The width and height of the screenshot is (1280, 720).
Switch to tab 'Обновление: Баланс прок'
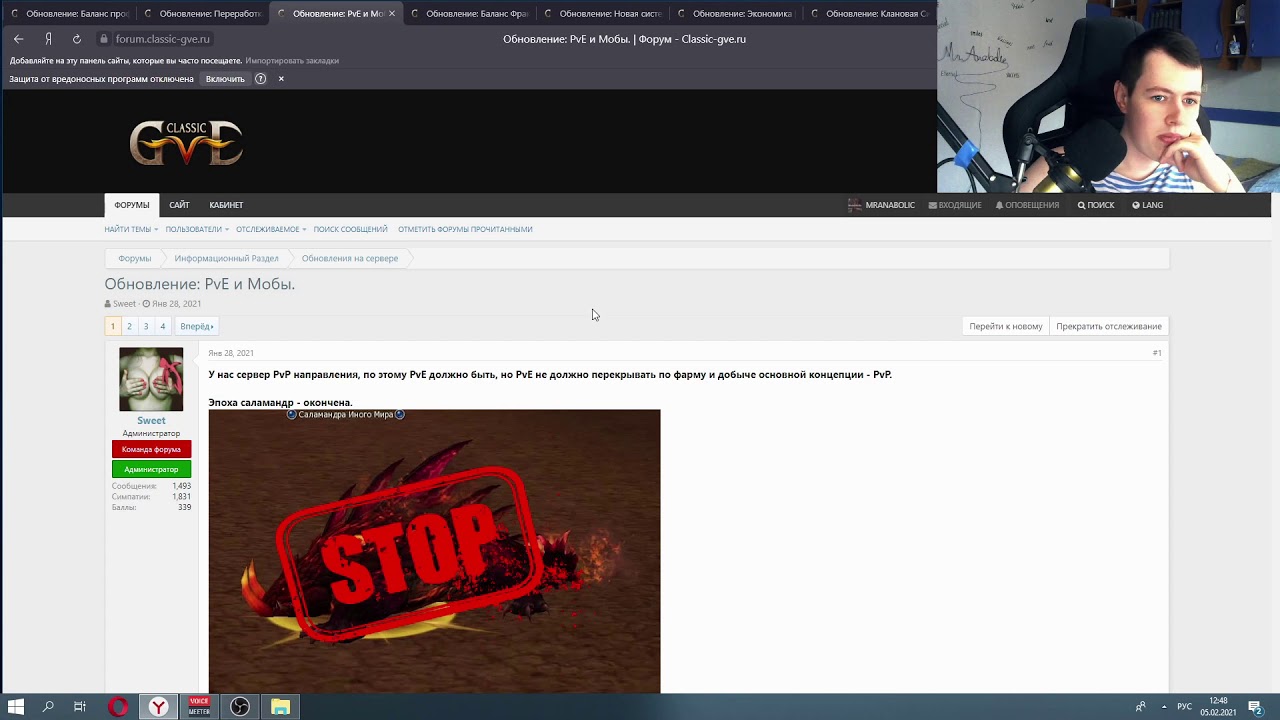point(68,14)
